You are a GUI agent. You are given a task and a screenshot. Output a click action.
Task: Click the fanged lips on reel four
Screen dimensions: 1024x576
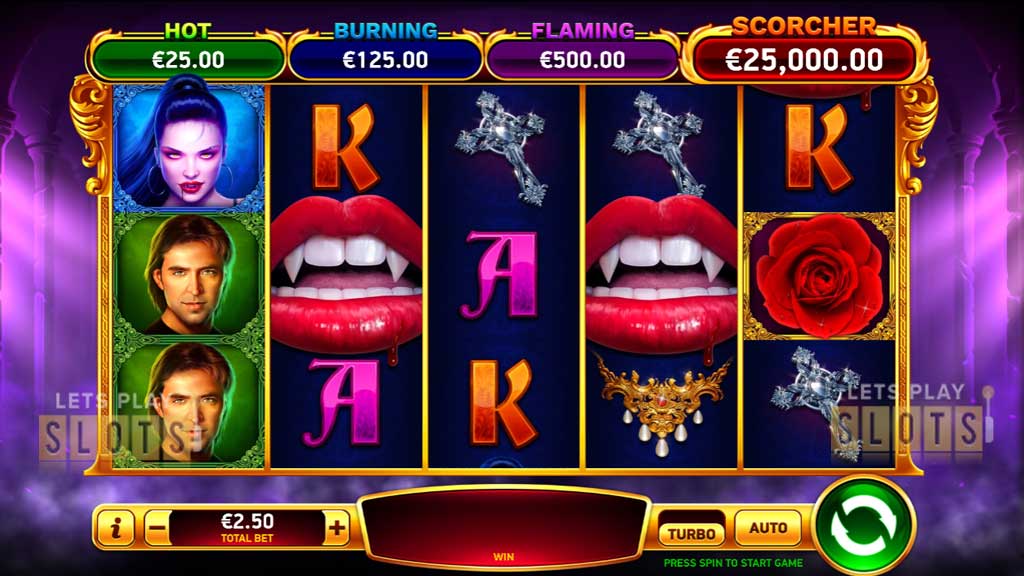[x=662, y=274]
